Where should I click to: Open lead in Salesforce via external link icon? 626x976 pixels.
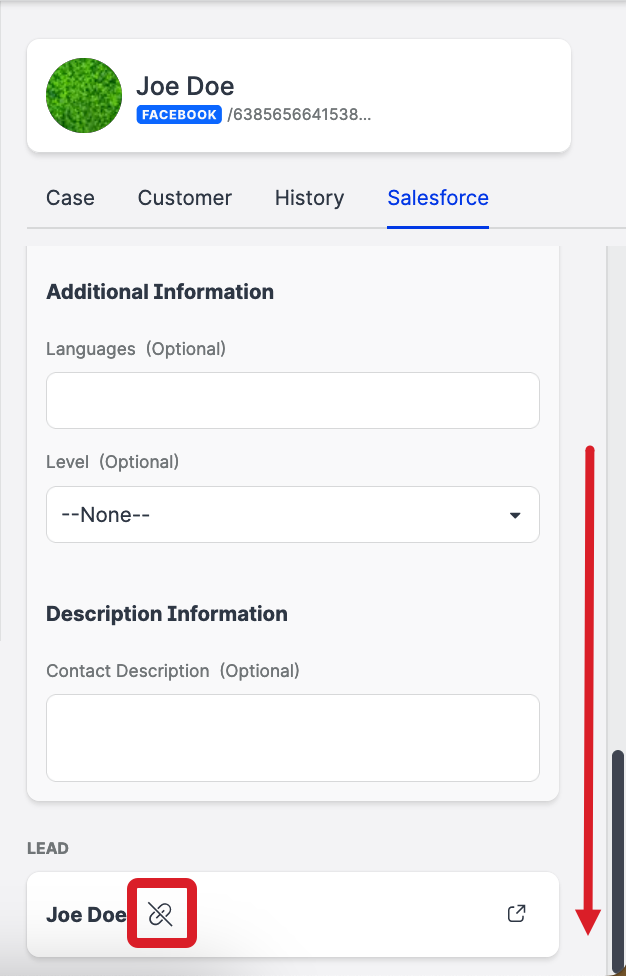(516, 913)
